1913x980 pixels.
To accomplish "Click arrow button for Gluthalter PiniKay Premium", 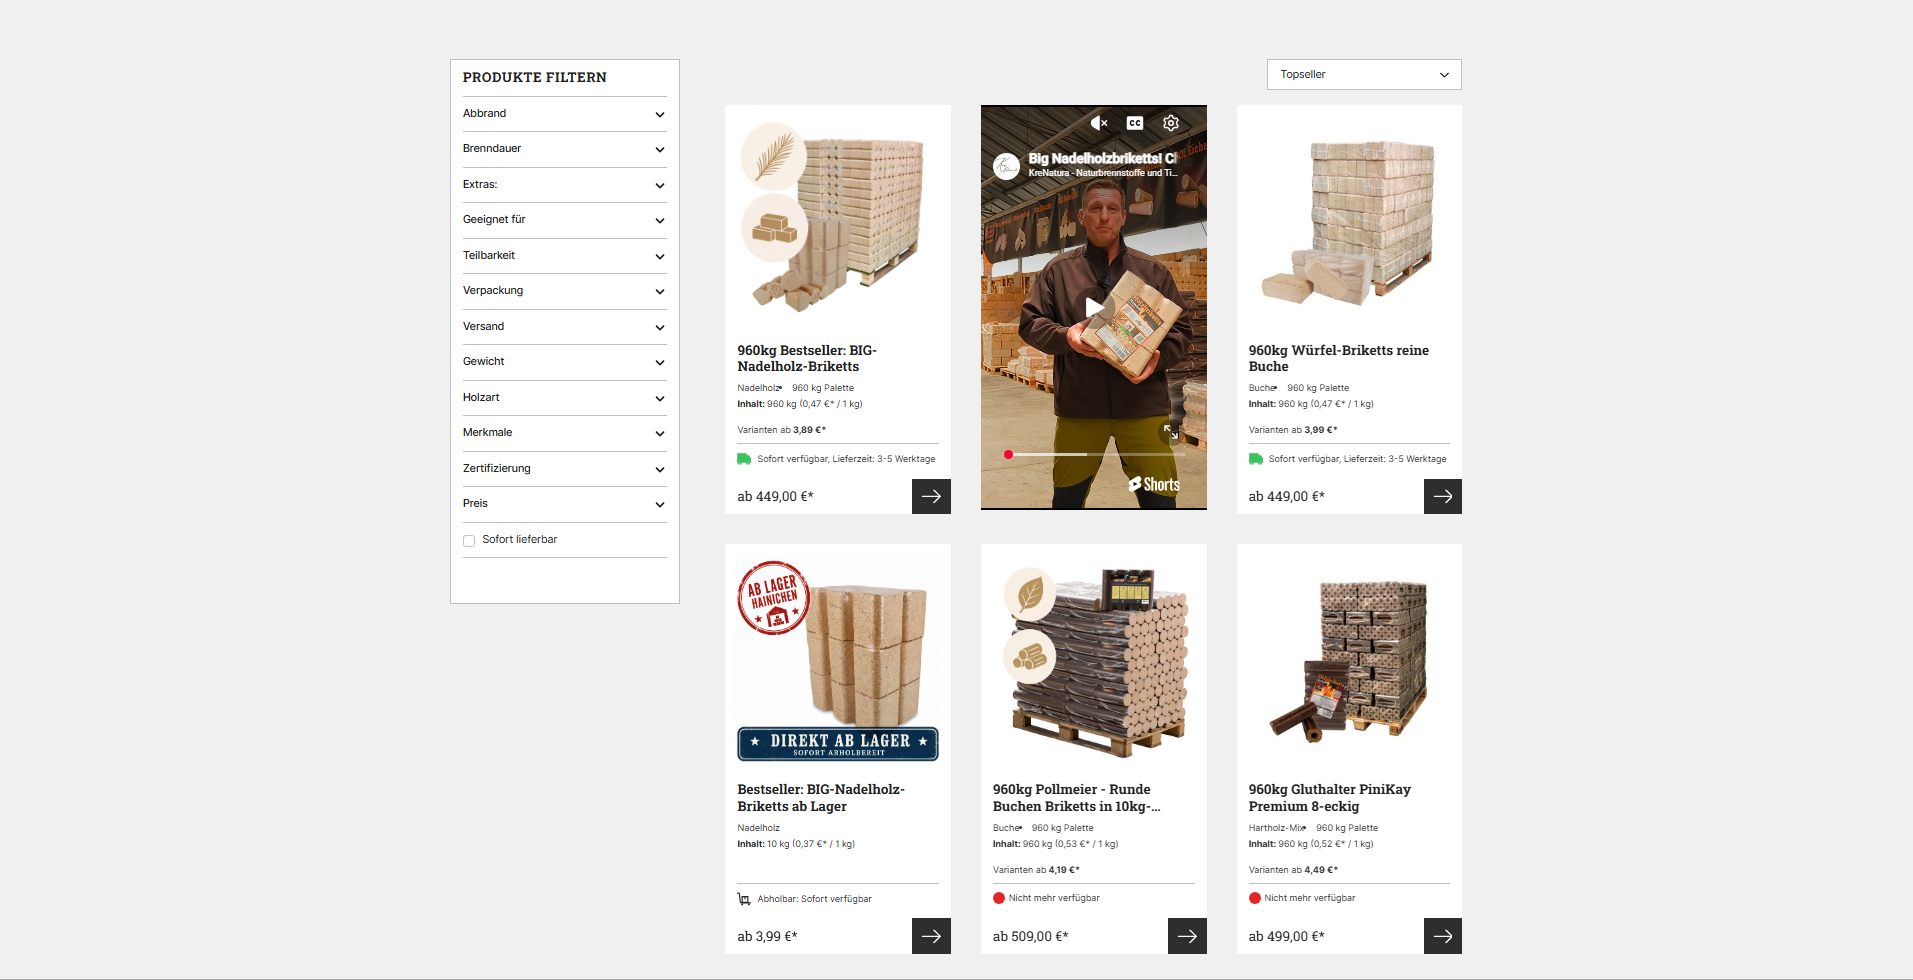I will point(1443,936).
